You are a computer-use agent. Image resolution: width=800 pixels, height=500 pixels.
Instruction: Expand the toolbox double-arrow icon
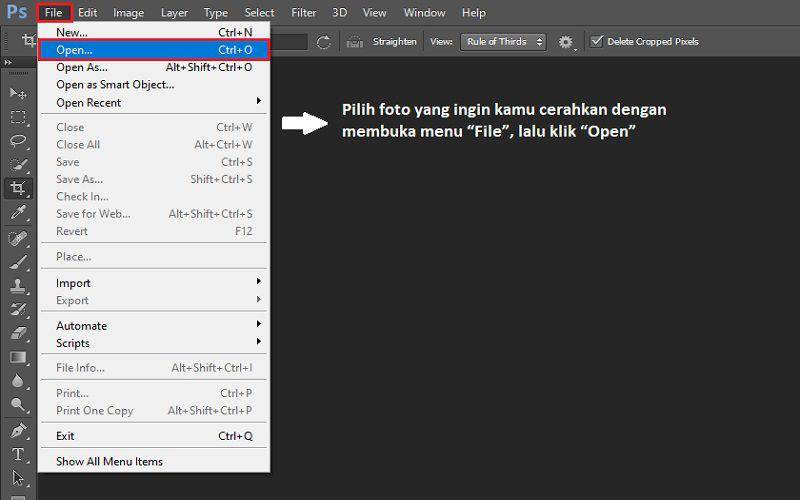[8, 62]
